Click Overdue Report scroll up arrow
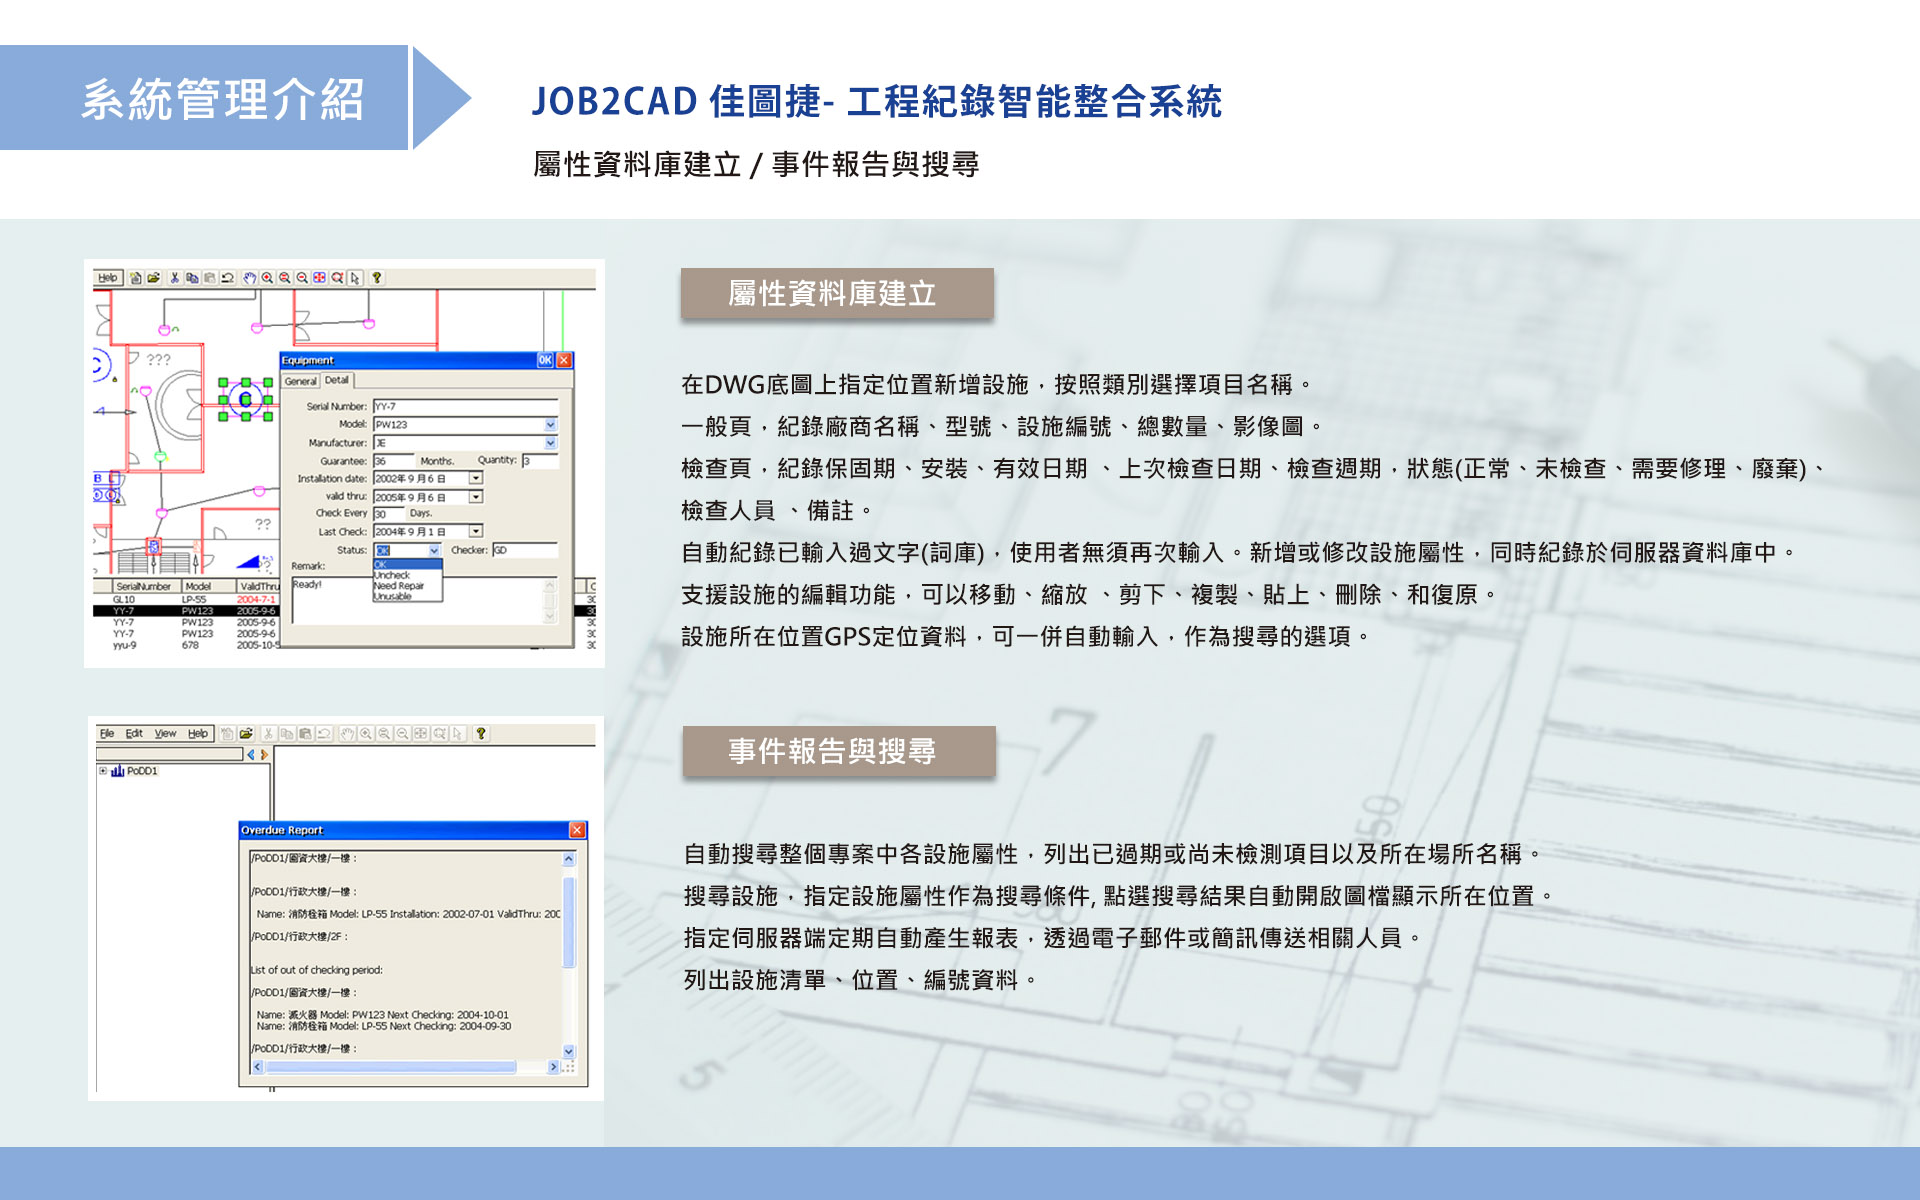 (x=569, y=858)
